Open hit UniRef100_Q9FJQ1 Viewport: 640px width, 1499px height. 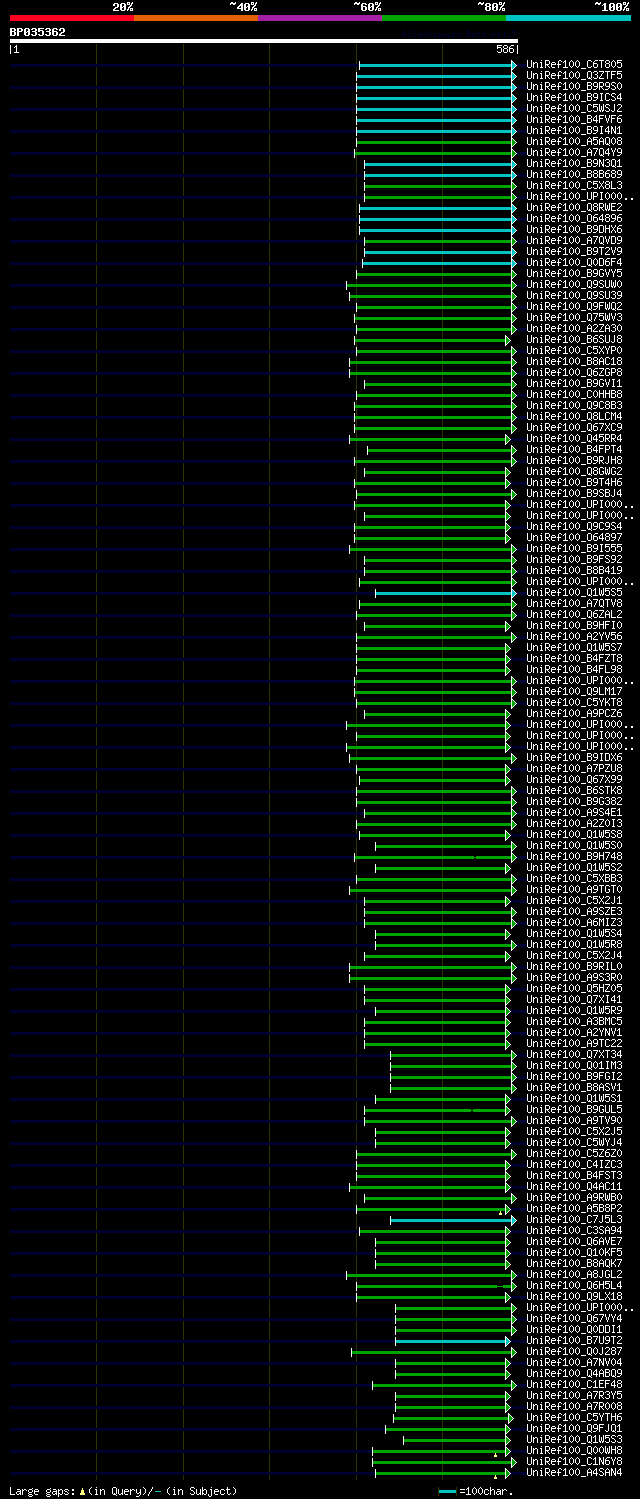point(574,1429)
